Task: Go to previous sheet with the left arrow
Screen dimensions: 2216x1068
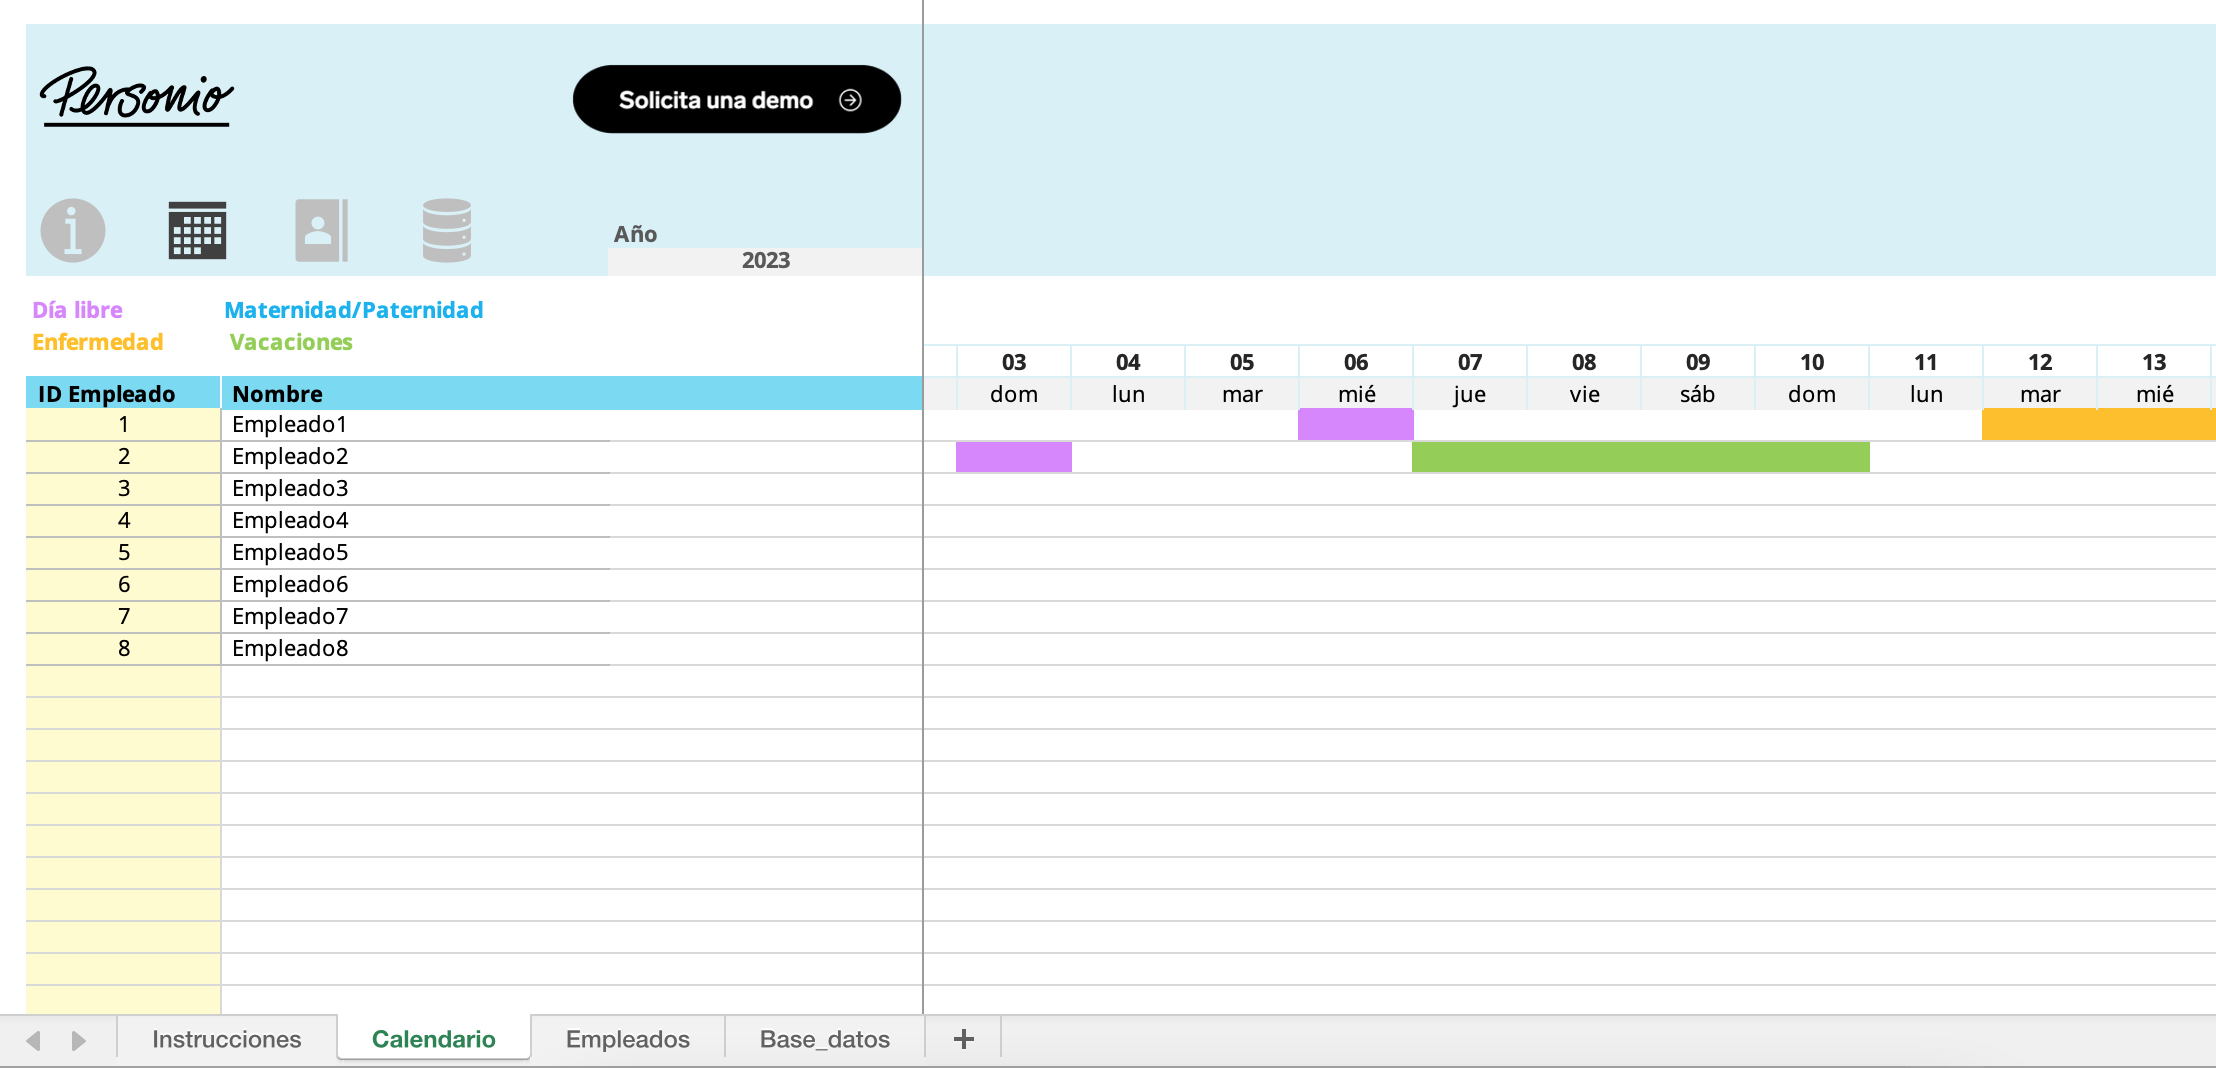Action: (x=33, y=1040)
